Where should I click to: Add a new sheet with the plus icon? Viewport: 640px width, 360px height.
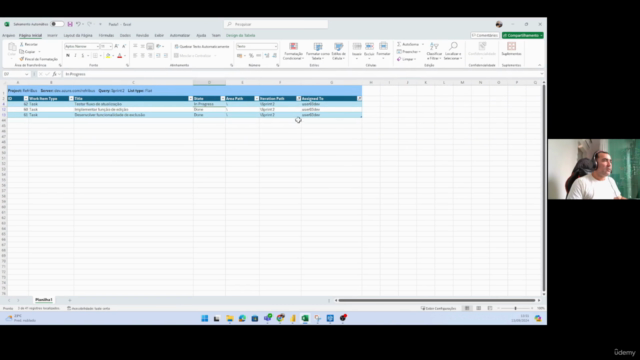[x=70, y=300]
